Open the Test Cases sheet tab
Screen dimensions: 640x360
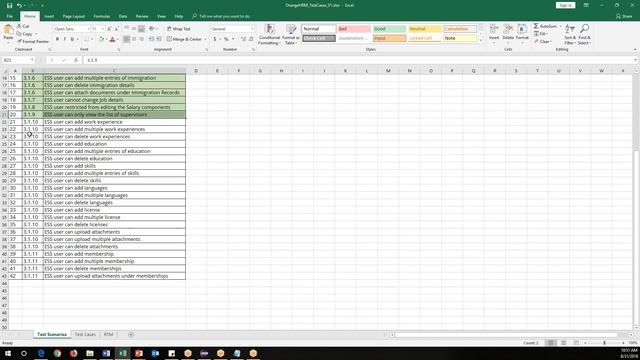tap(85, 335)
